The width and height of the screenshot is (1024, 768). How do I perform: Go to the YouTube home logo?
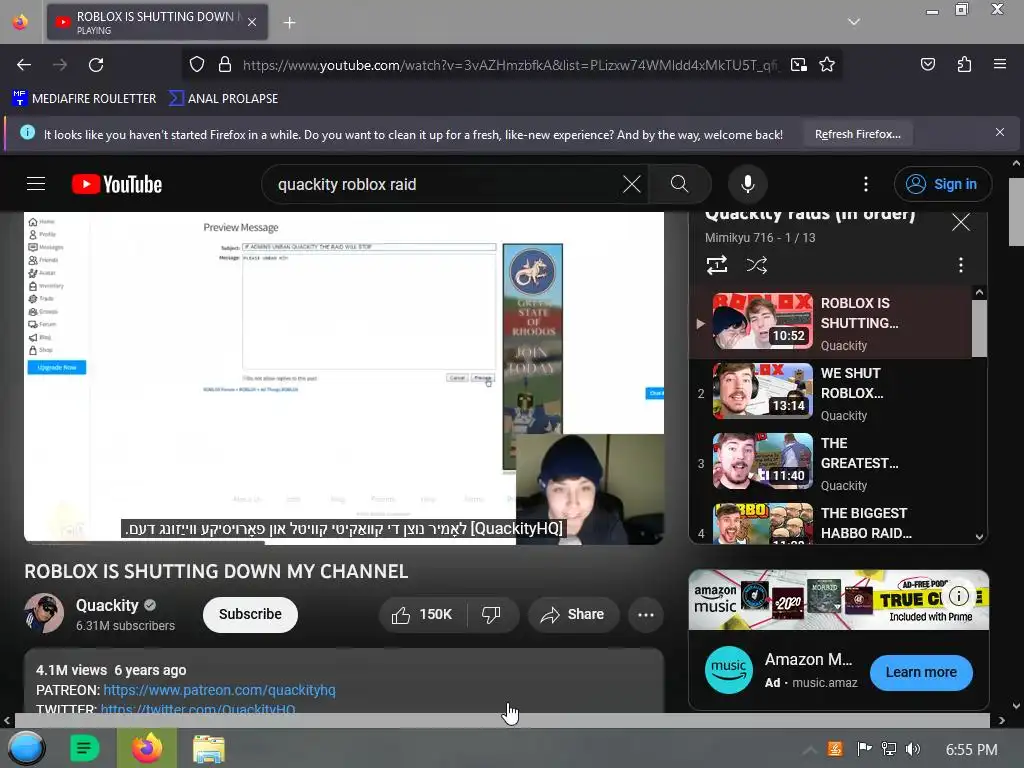(x=117, y=184)
